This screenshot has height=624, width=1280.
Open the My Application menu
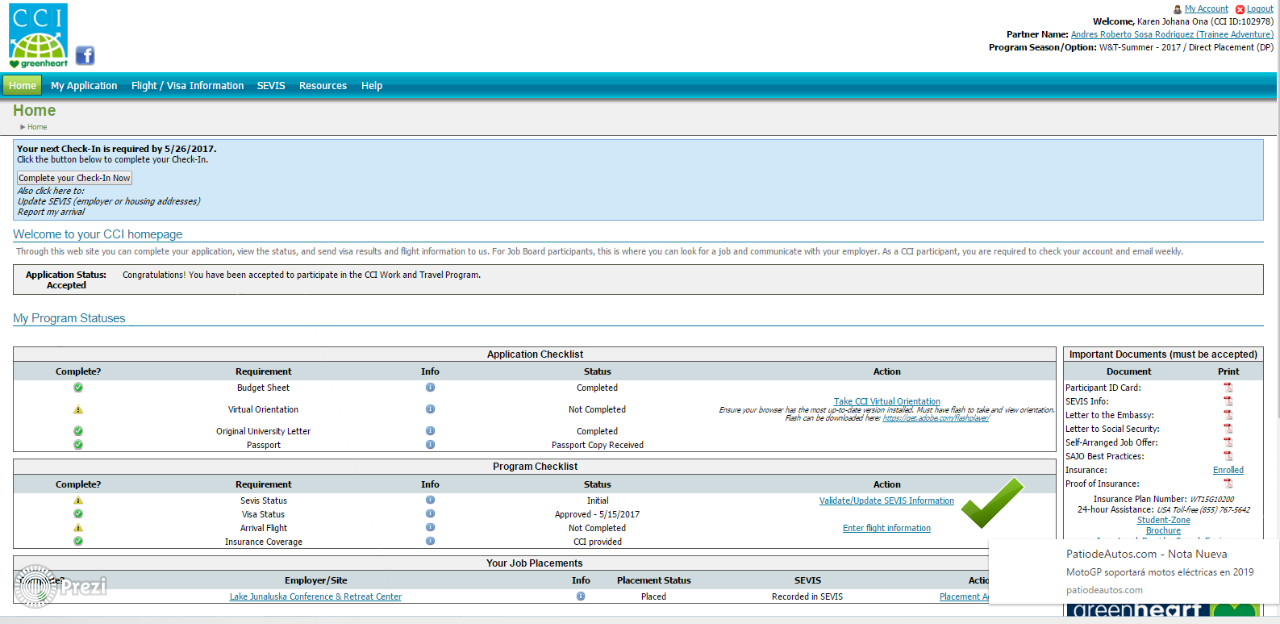84,86
